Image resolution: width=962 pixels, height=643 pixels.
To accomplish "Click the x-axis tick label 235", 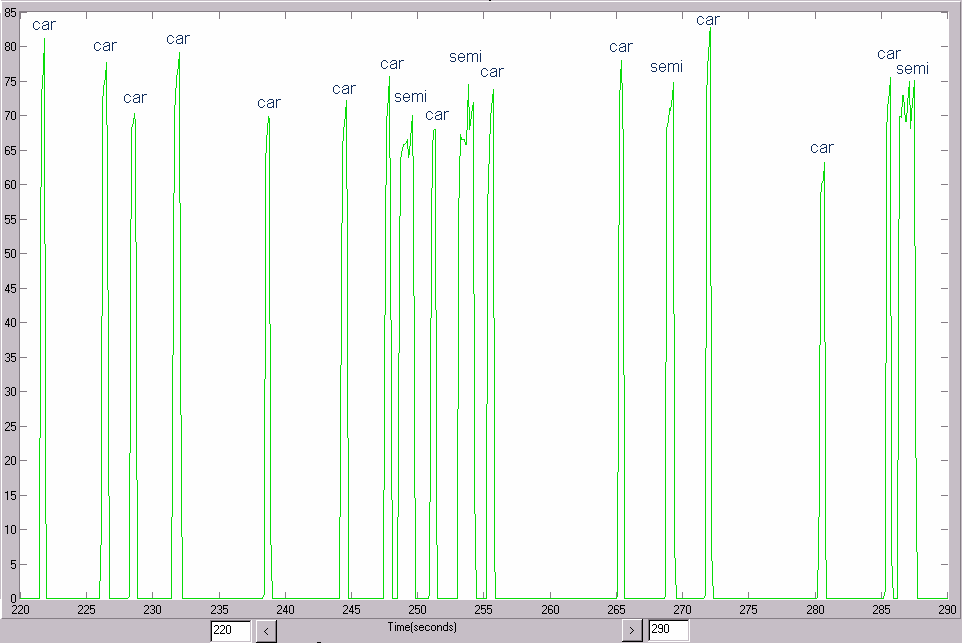I will [219, 610].
